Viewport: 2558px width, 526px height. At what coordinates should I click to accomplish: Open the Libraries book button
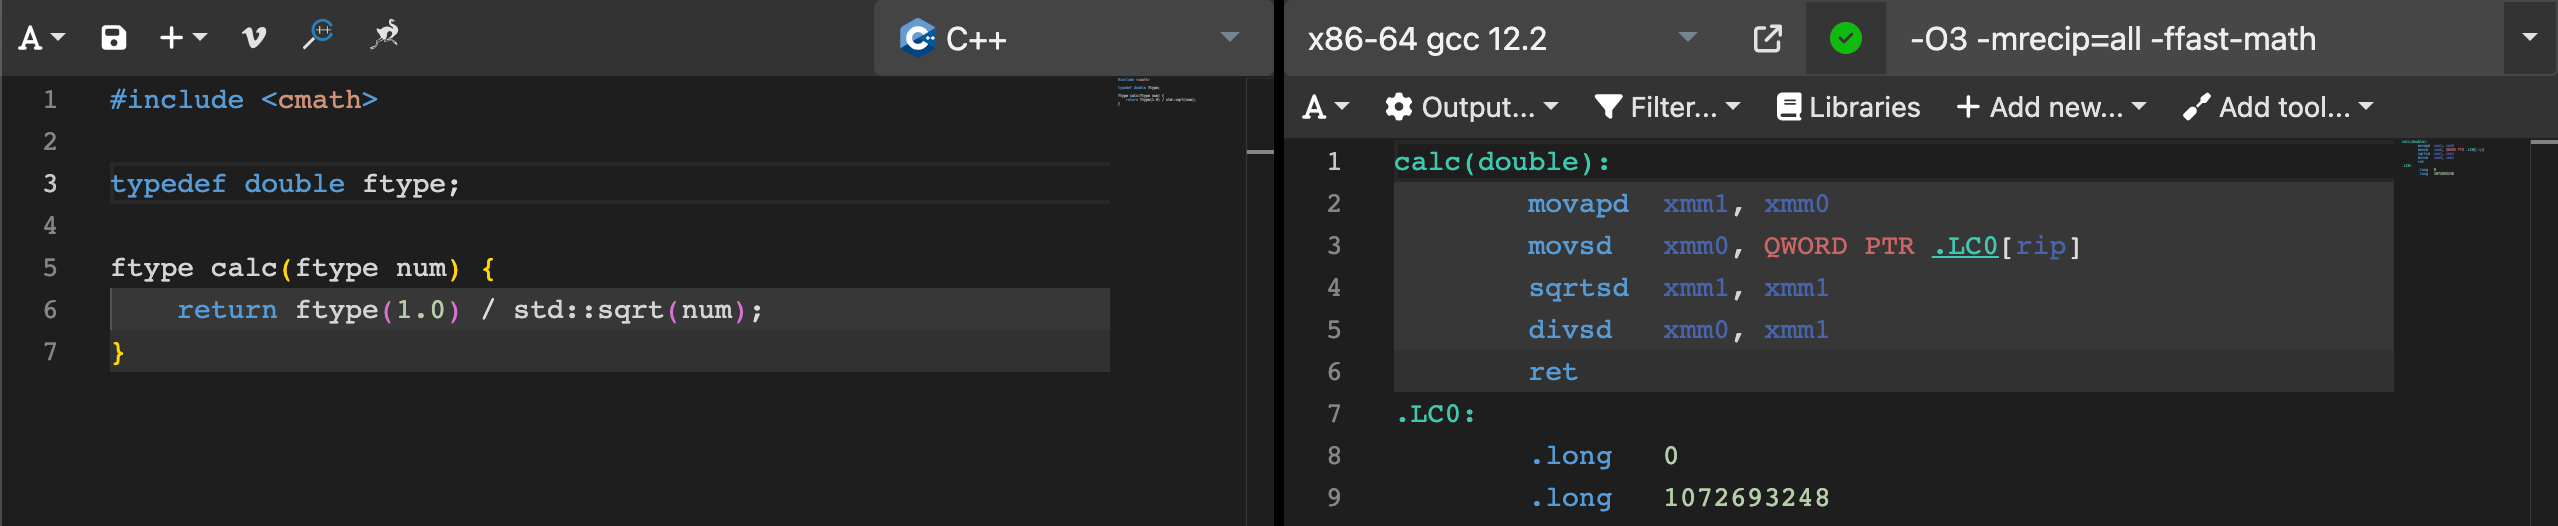coord(1848,107)
